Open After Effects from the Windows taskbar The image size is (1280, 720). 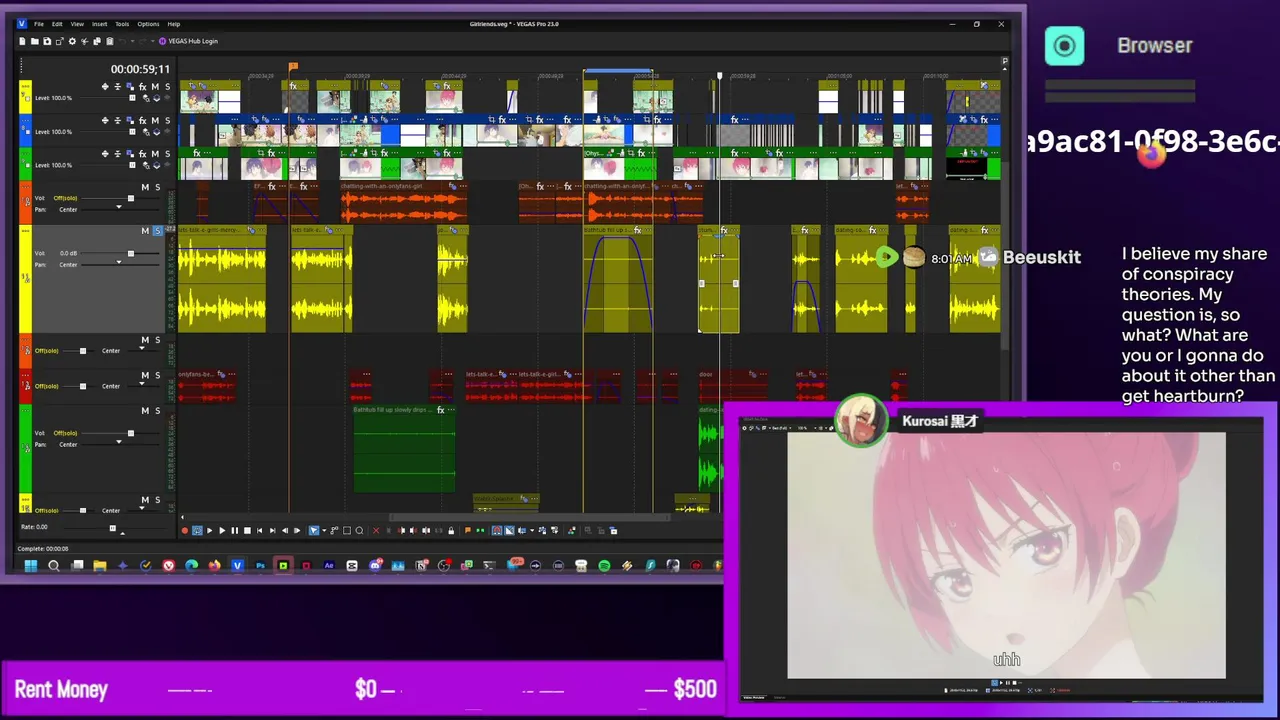[x=328, y=566]
